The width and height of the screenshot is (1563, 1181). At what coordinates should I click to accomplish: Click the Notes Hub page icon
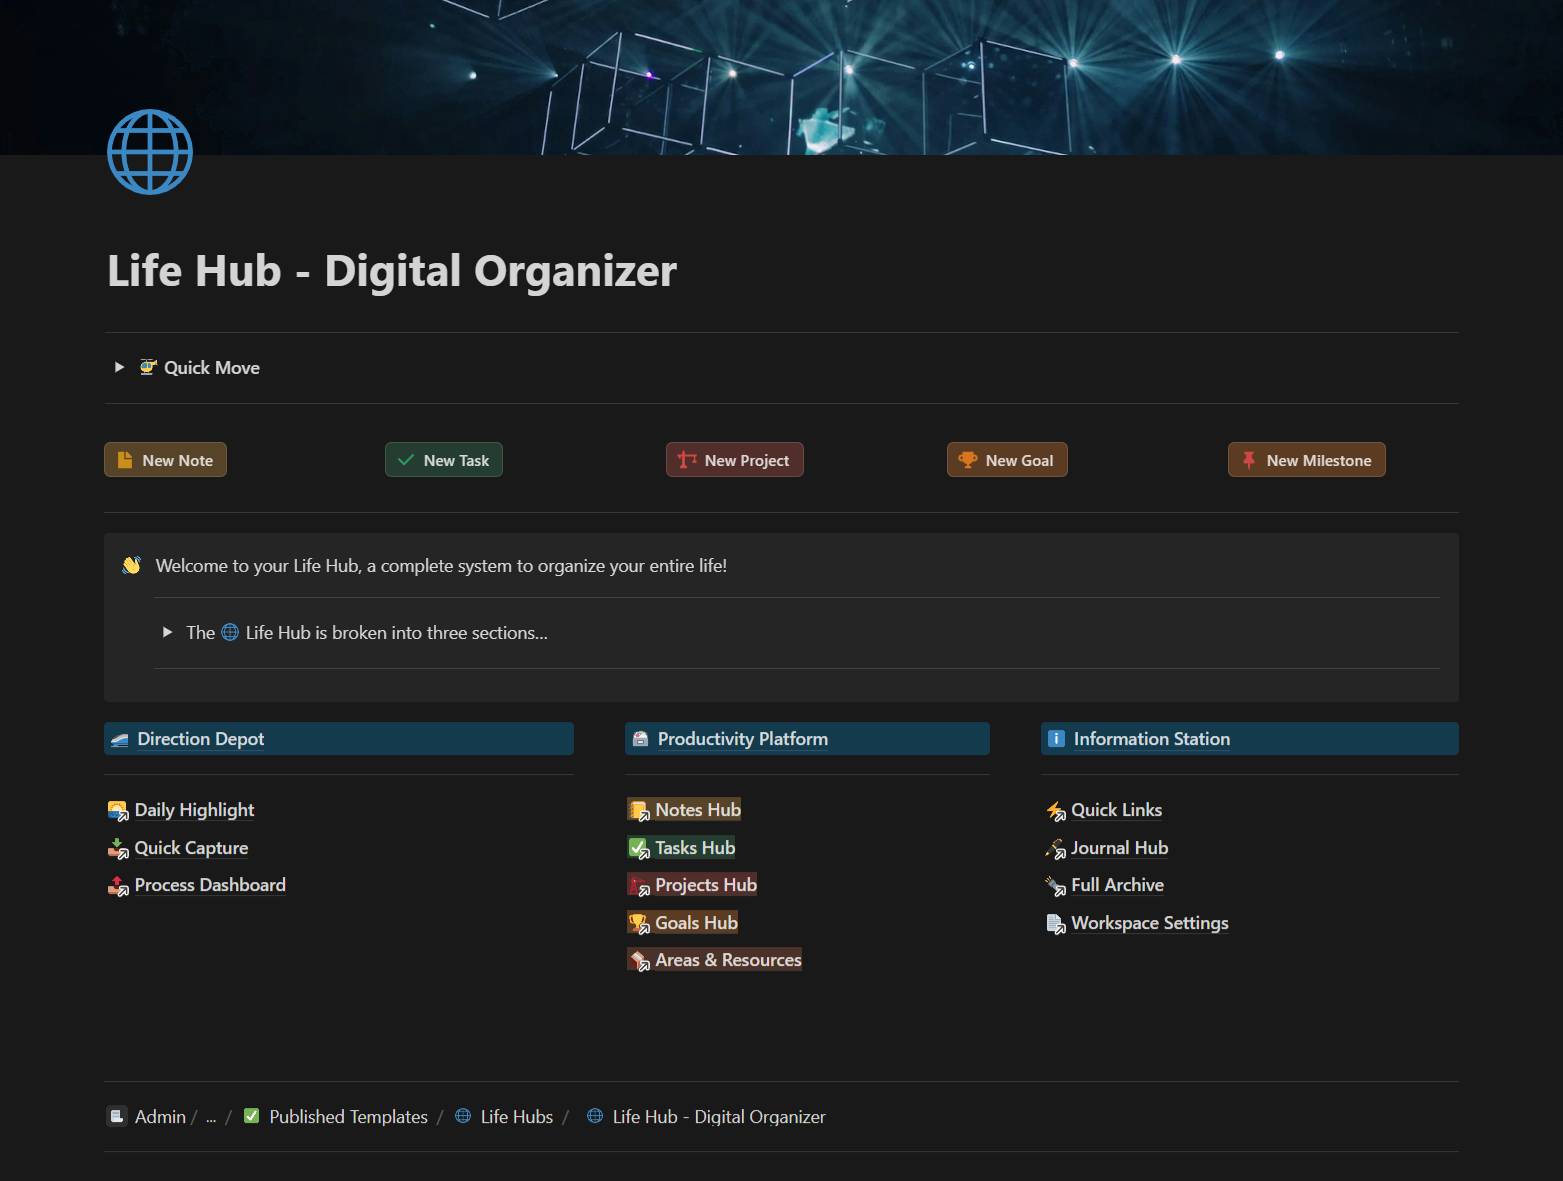[638, 810]
